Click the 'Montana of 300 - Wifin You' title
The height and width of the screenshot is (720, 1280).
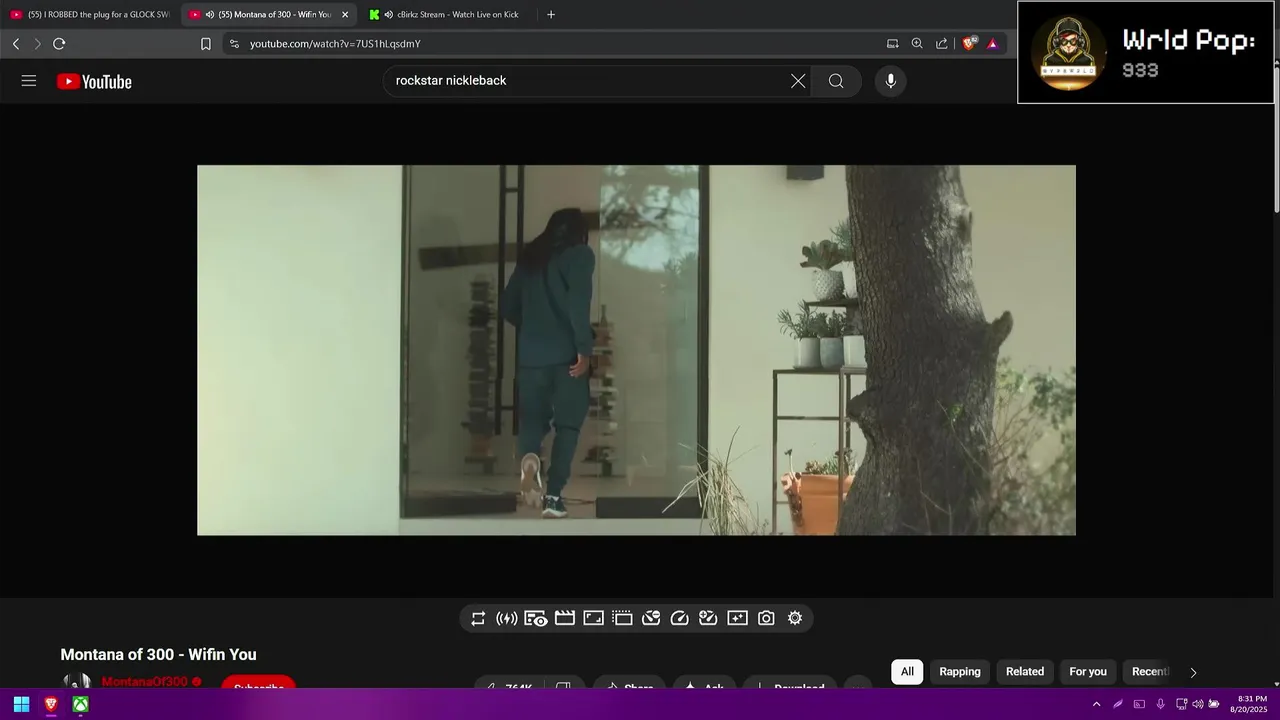(158, 655)
